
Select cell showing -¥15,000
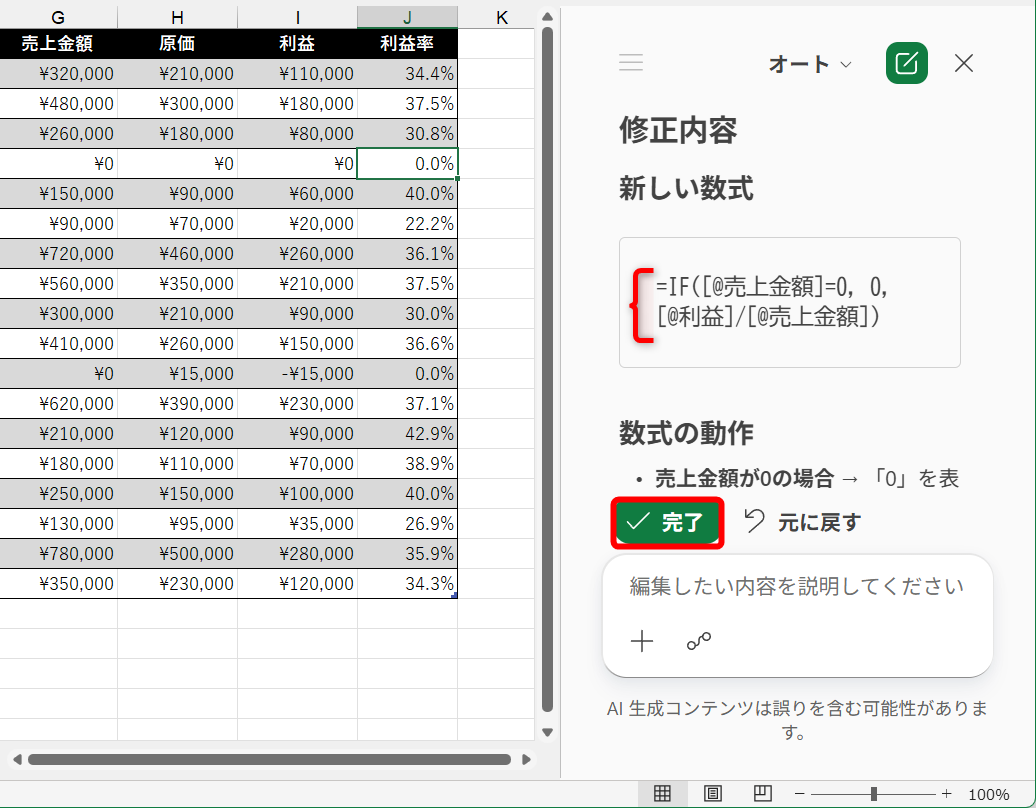(x=297, y=373)
